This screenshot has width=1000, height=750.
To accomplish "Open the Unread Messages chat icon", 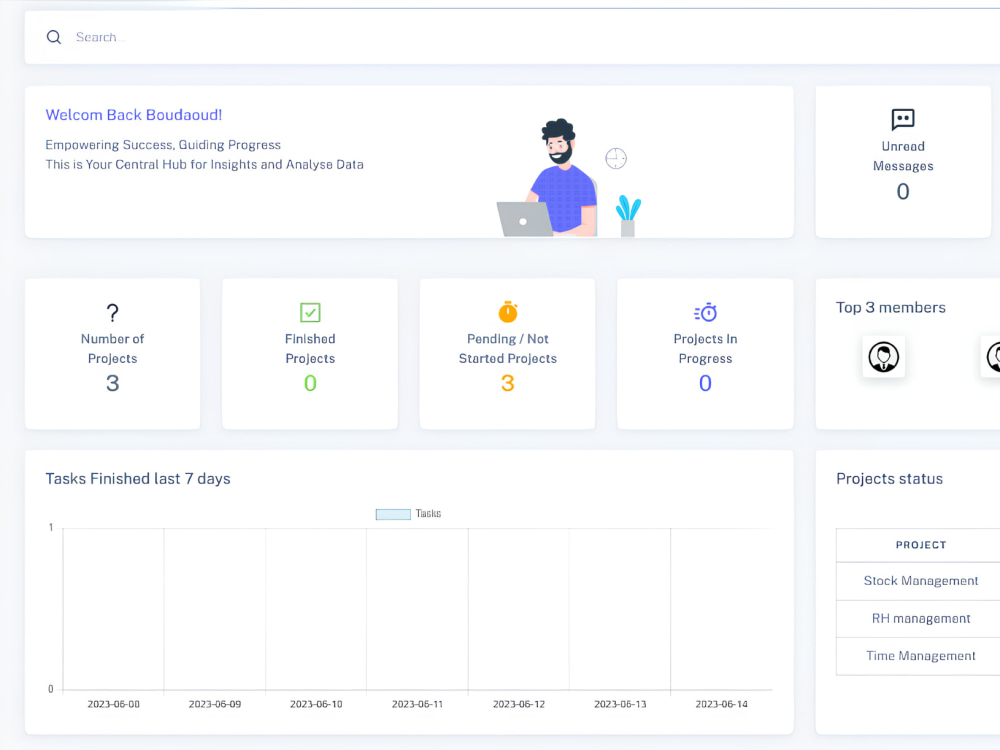I will point(902,119).
